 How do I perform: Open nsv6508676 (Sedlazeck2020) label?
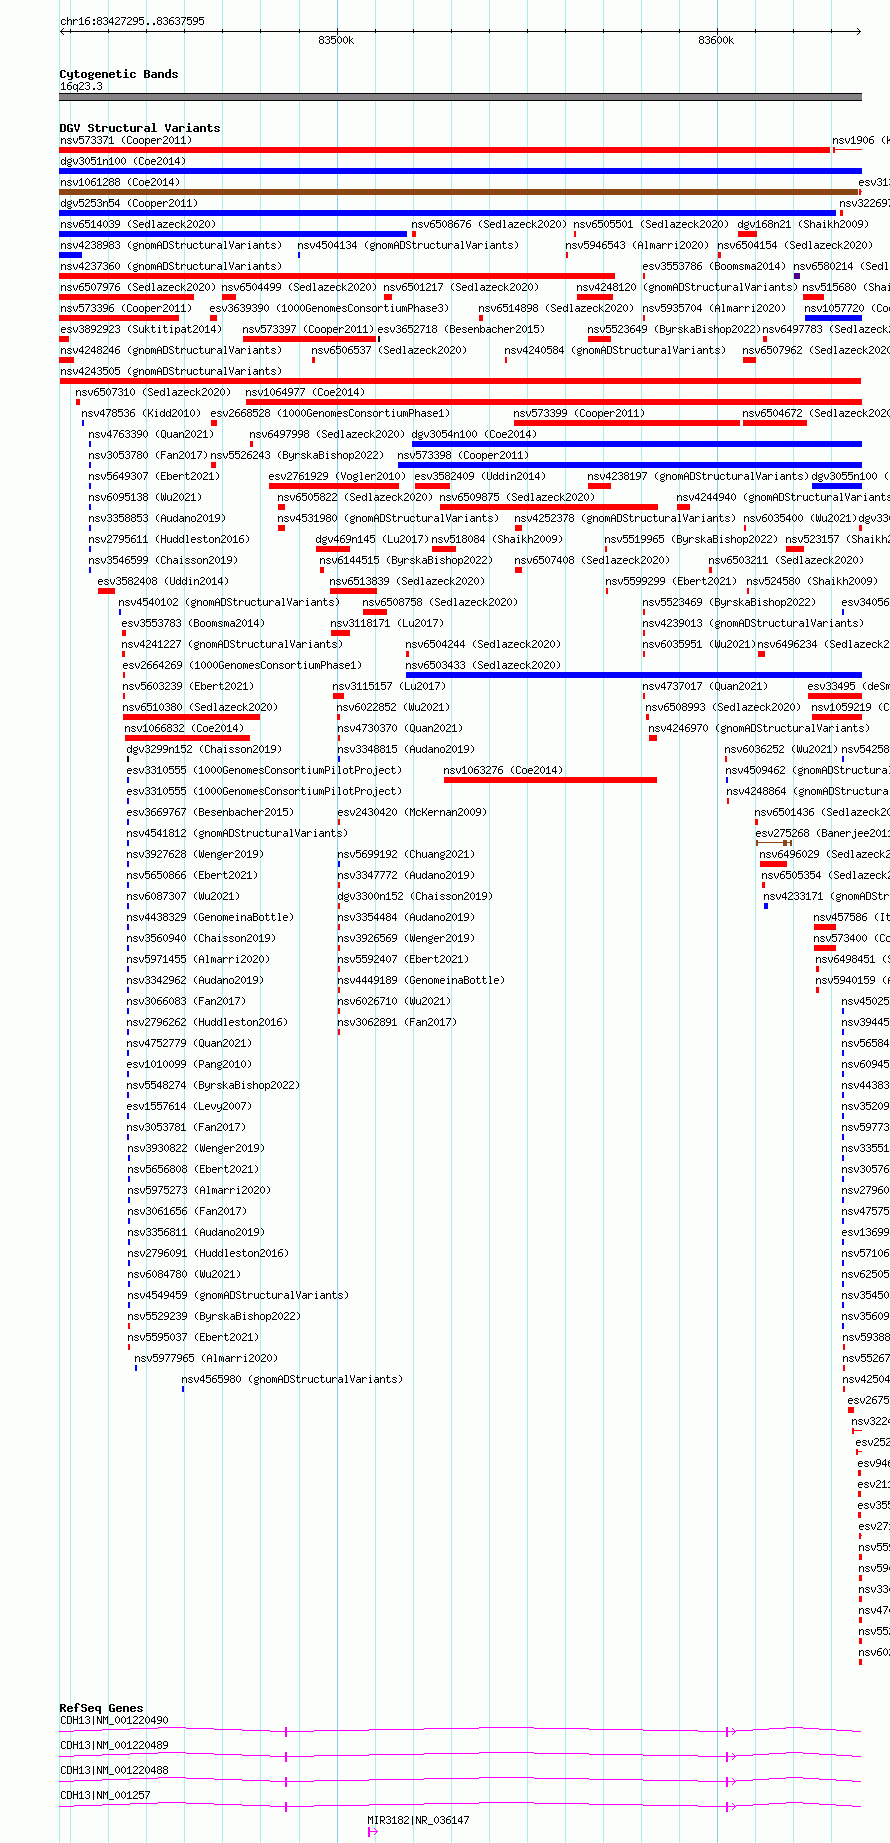pyautogui.click(x=489, y=224)
